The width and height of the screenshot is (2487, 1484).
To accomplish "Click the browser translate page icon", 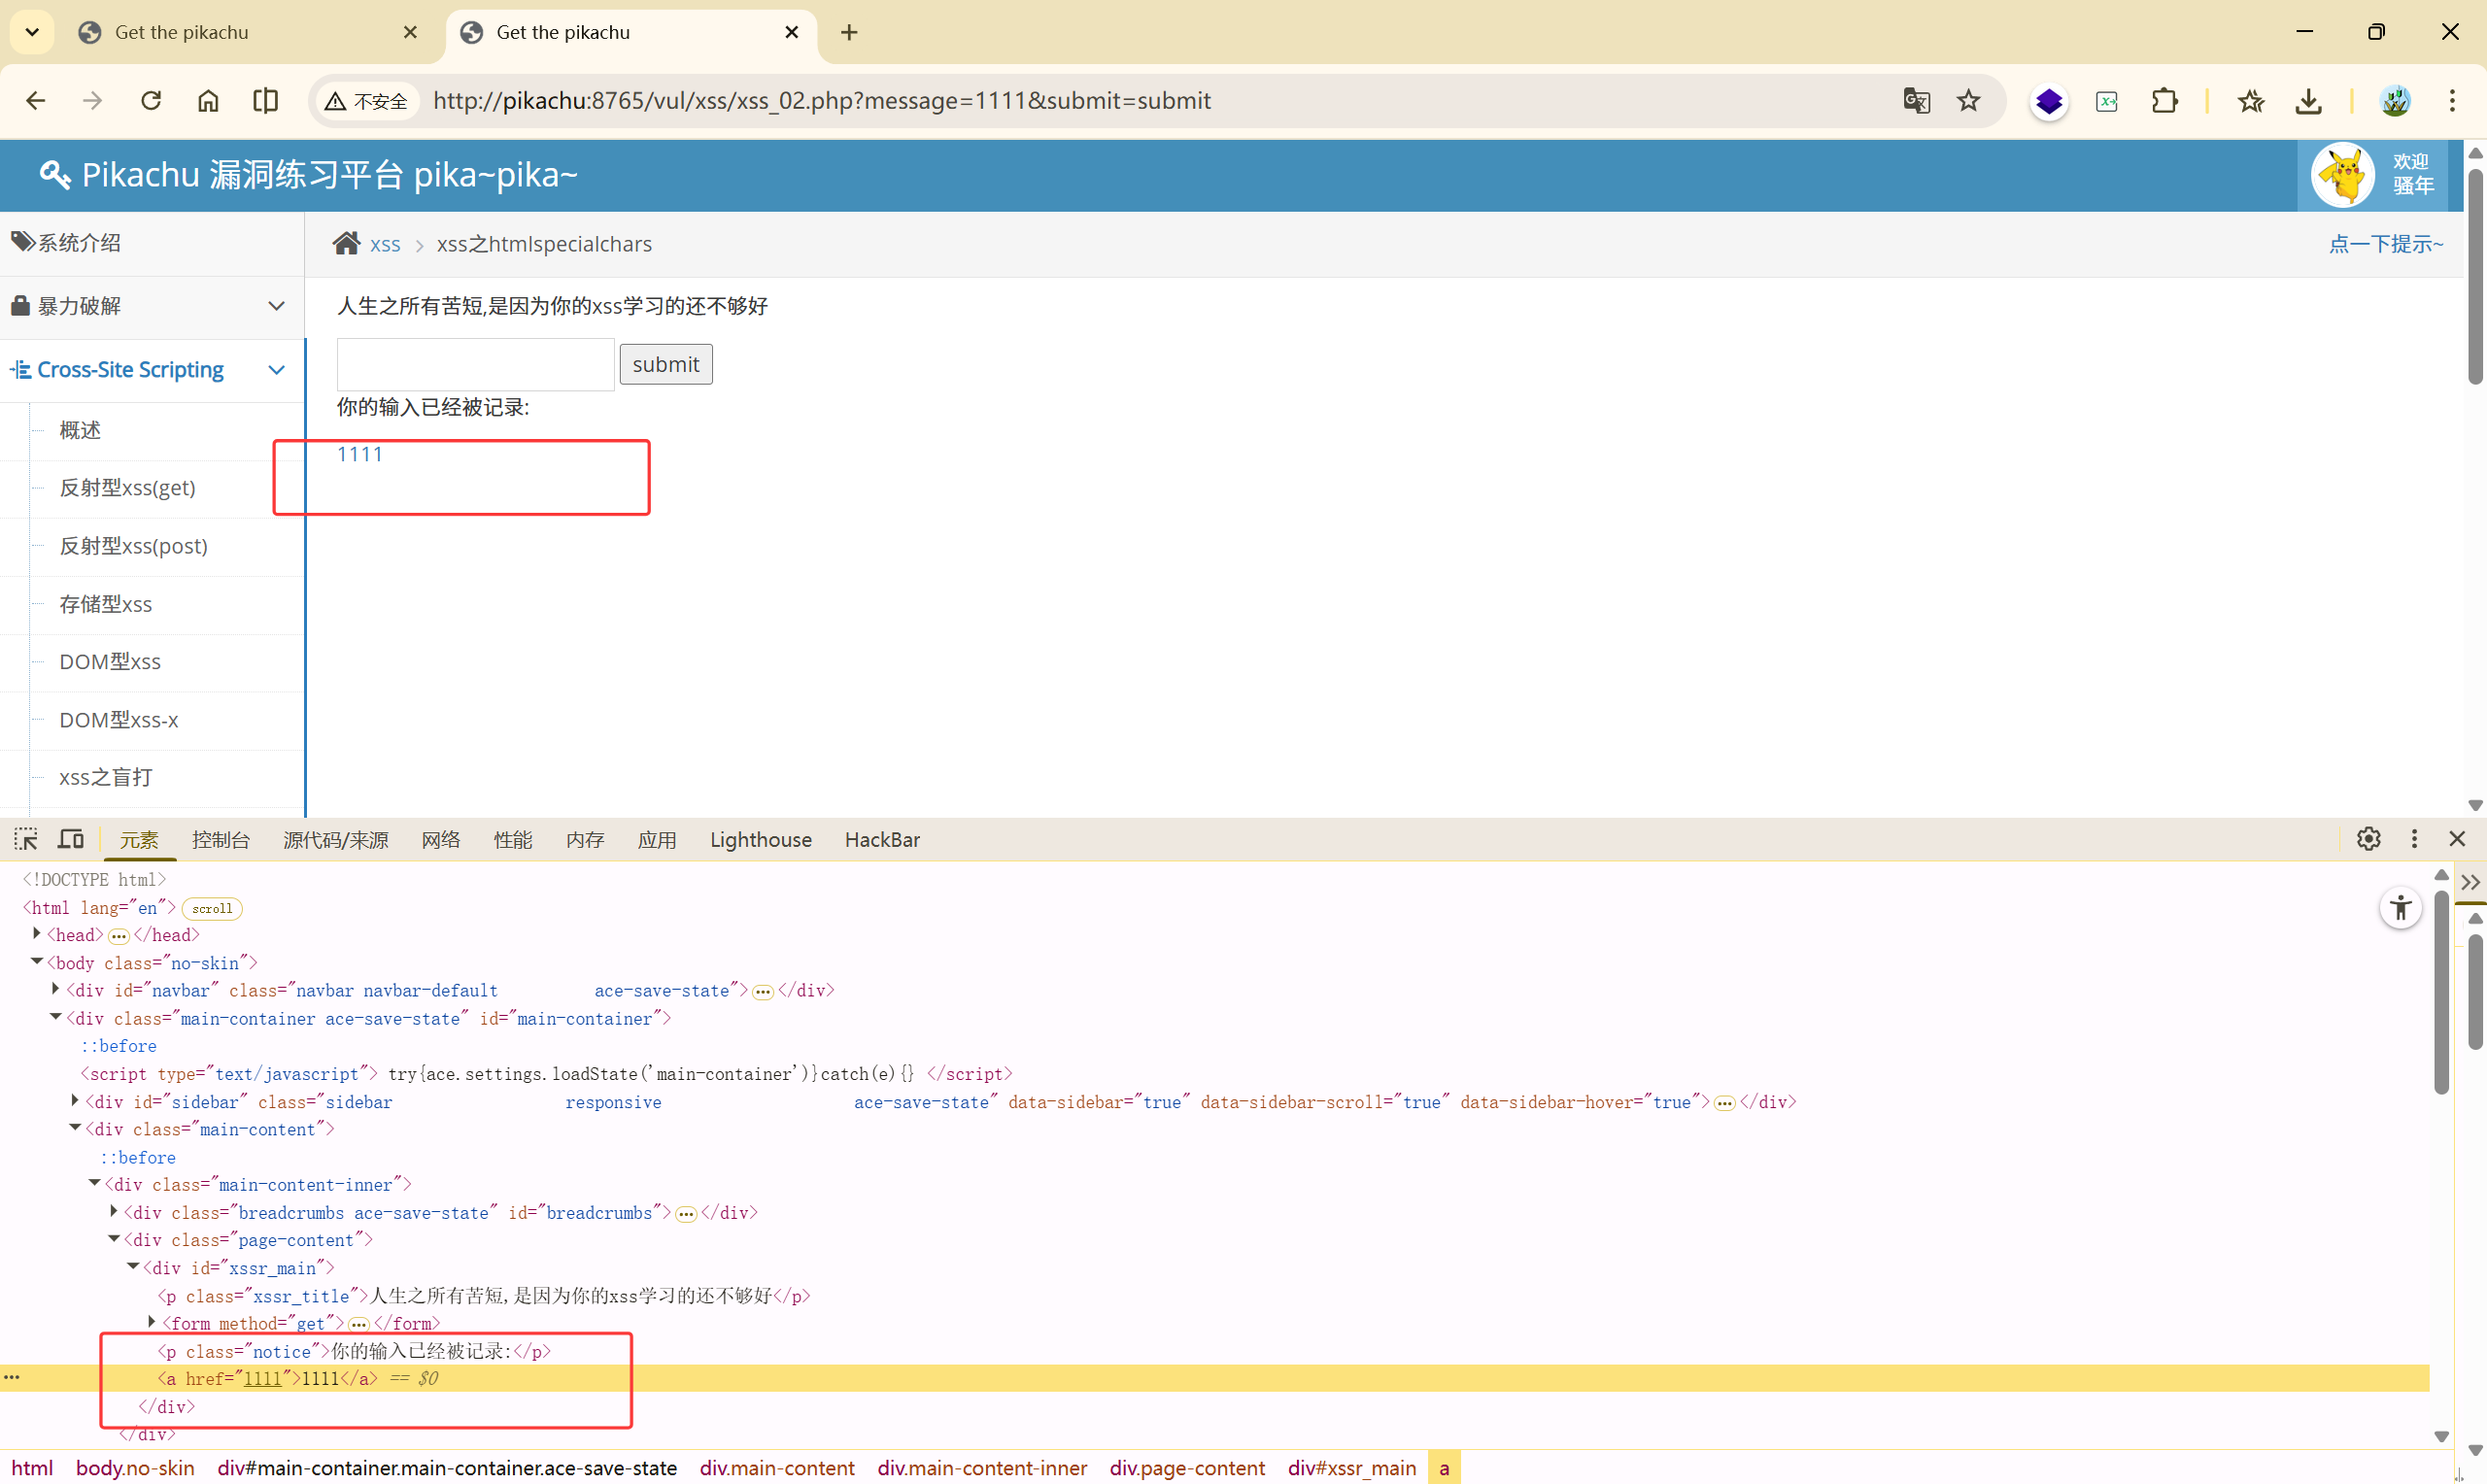I will pyautogui.click(x=1916, y=101).
